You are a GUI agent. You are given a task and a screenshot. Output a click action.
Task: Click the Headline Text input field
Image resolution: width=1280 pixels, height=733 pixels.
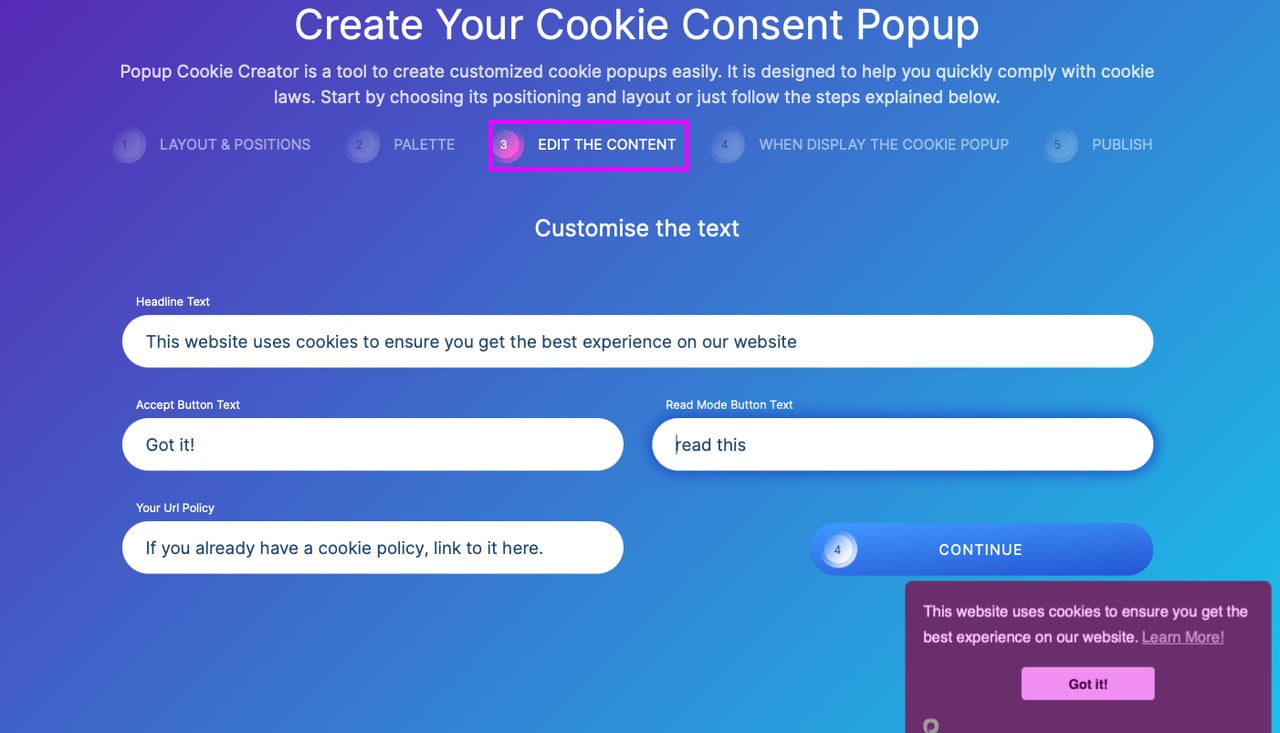[637, 341]
